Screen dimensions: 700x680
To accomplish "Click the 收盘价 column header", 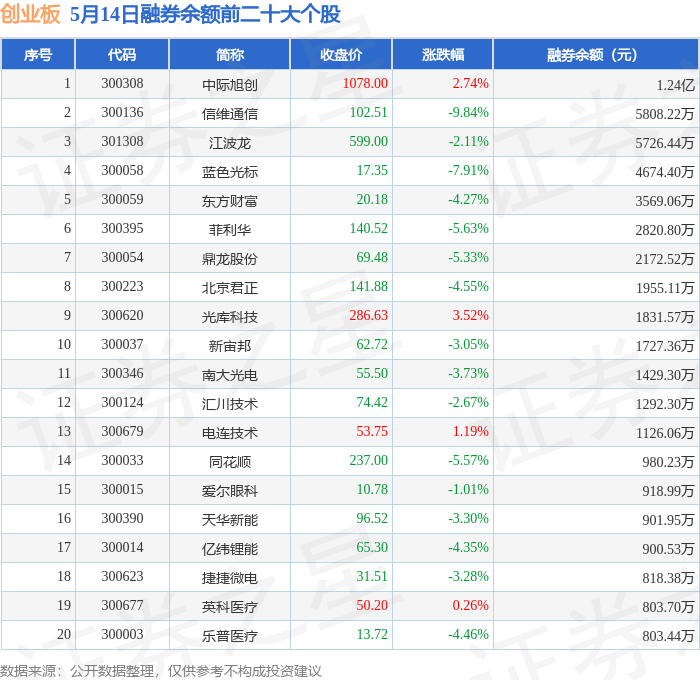I will (x=341, y=54).
